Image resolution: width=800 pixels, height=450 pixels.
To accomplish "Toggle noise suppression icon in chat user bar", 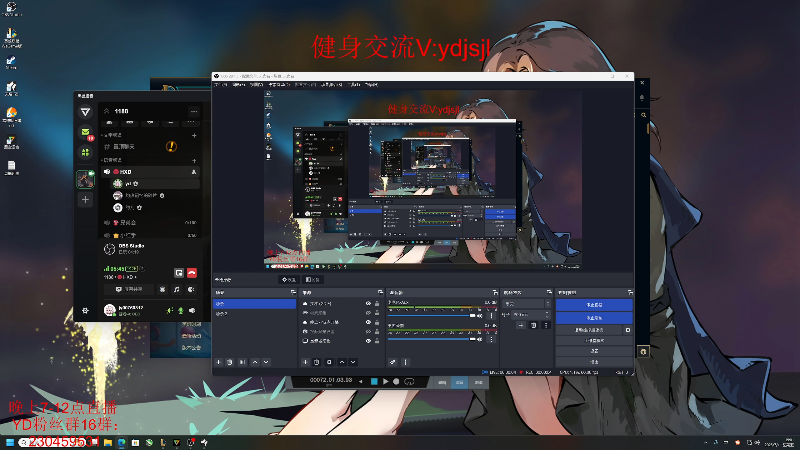I will (x=169, y=310).
